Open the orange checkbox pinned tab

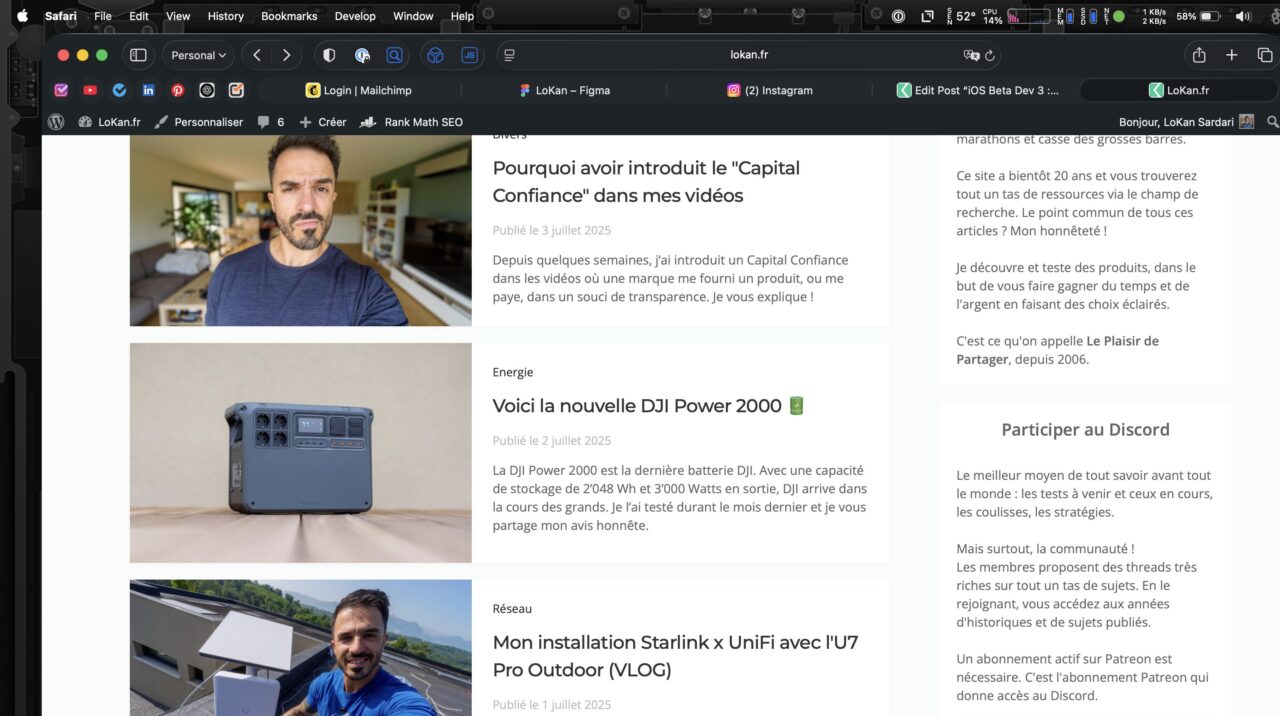point(236,90)
